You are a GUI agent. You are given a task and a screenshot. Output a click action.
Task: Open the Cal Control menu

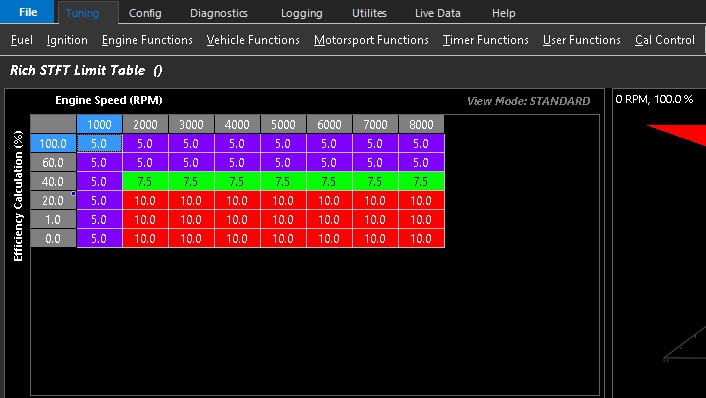click(665, 40)
